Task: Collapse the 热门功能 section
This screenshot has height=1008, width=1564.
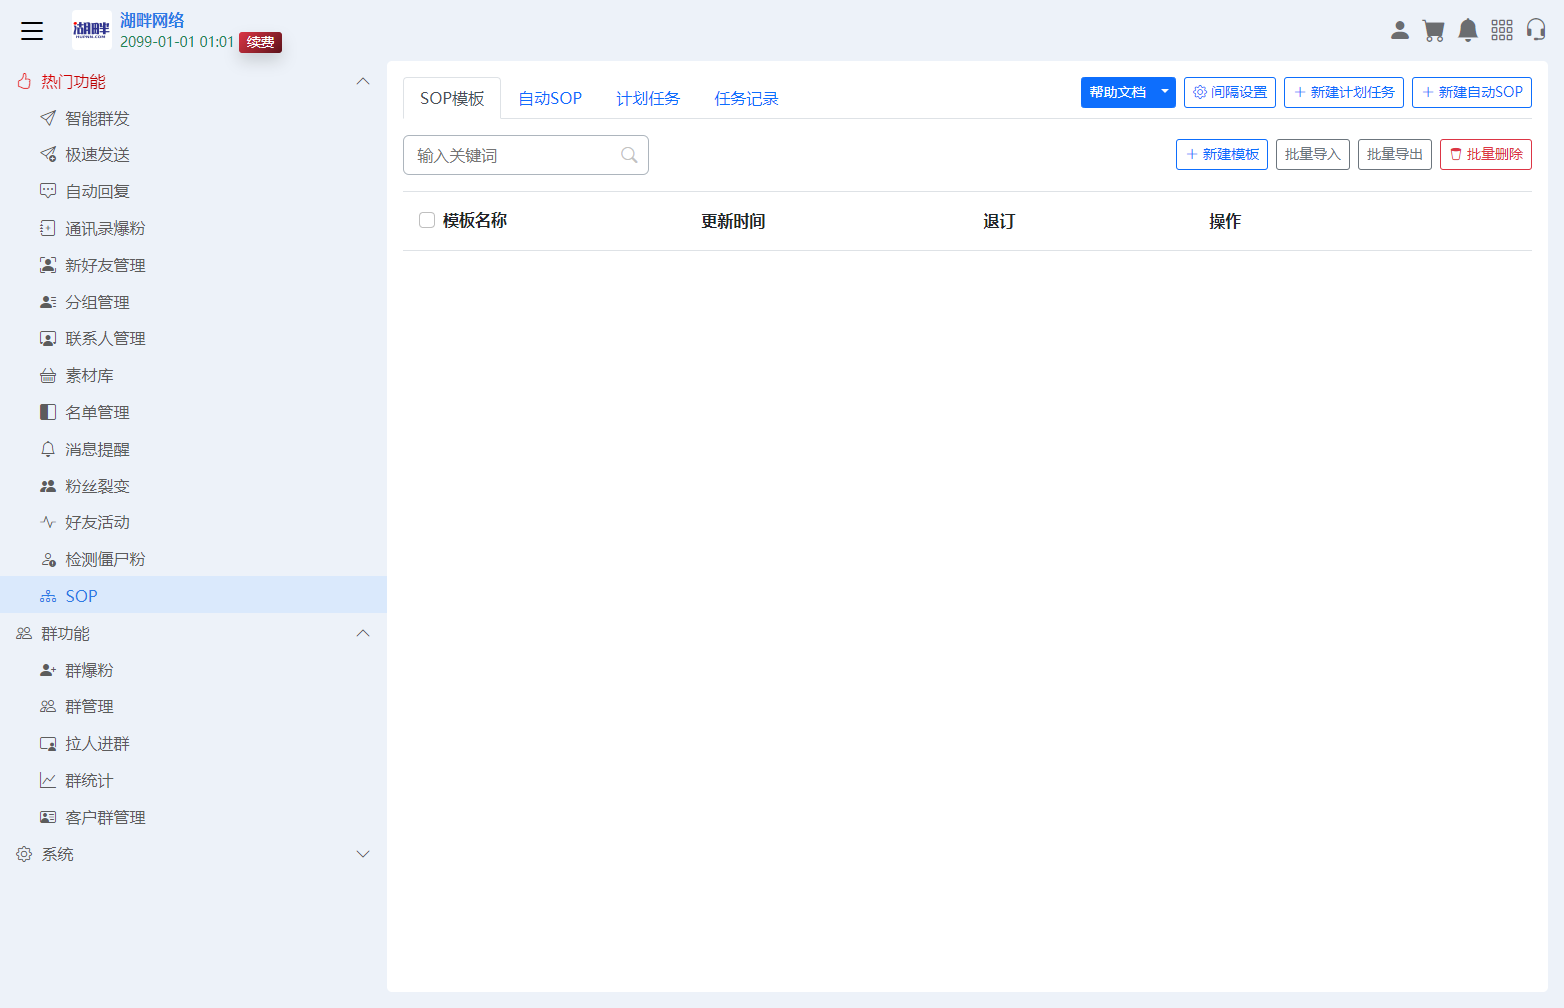Action: coord(363,81)
